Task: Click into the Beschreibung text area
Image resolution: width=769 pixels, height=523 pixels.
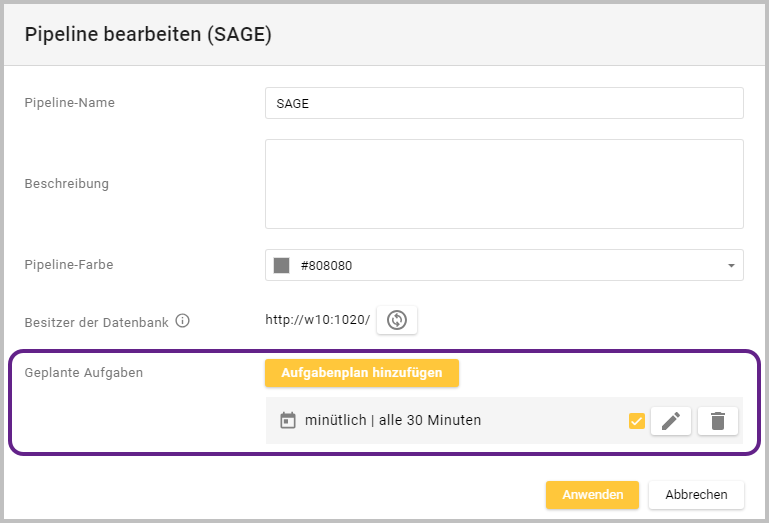Action: [504, 184]
